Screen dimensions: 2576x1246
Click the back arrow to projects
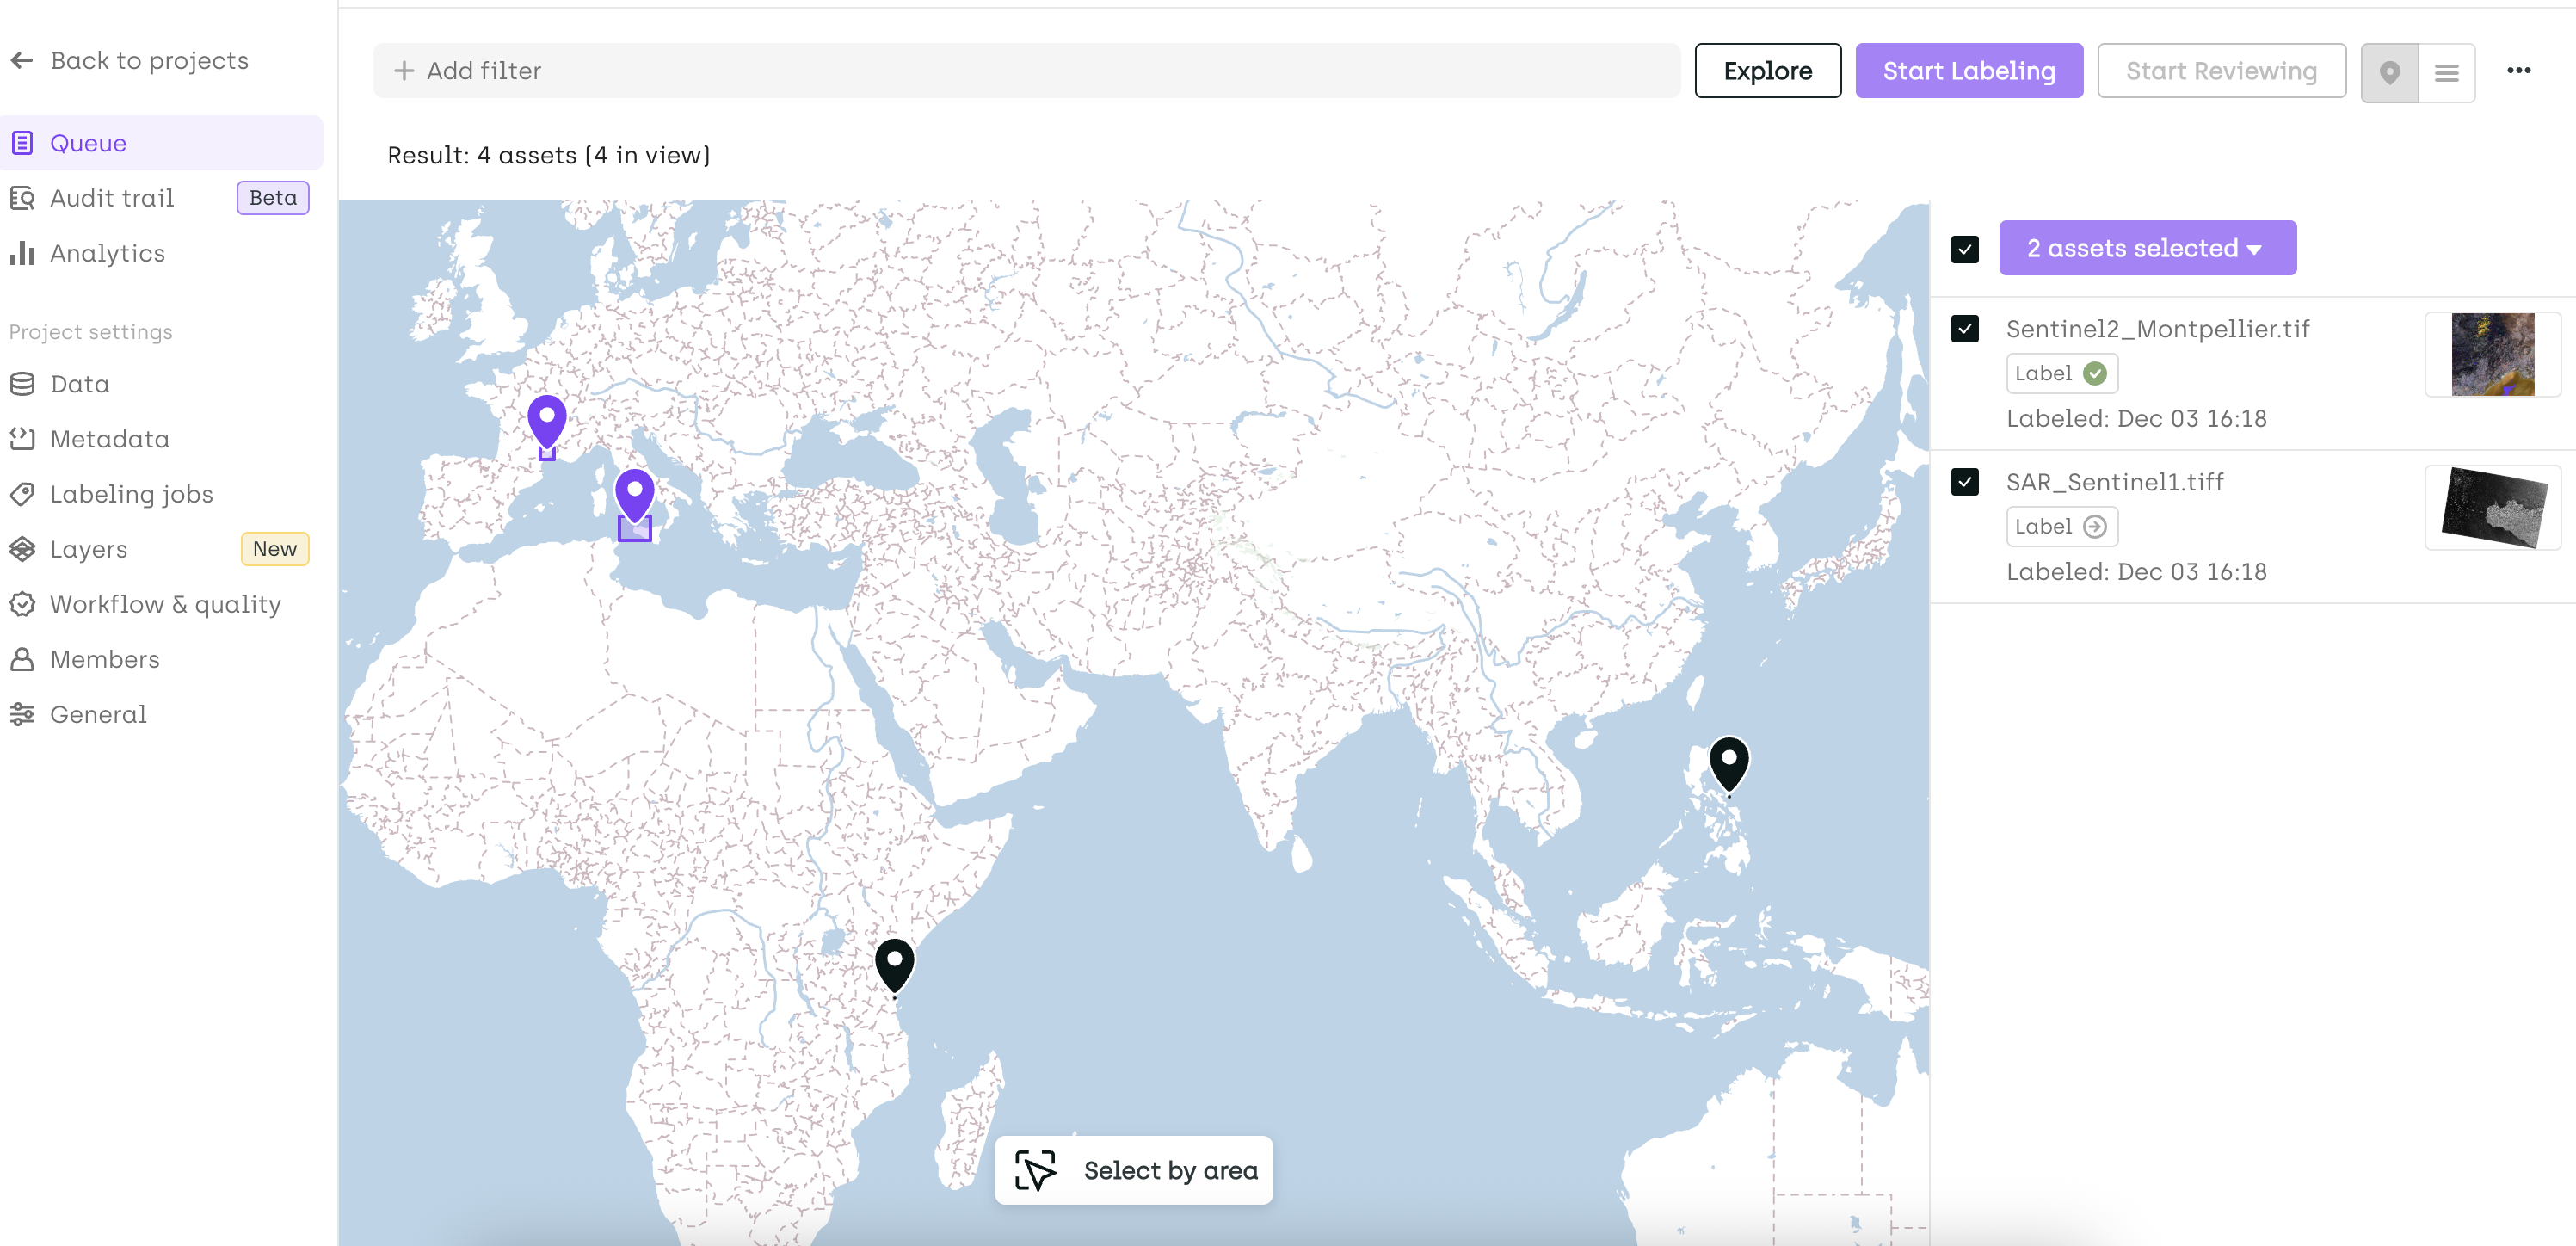(x=22, y=61)
